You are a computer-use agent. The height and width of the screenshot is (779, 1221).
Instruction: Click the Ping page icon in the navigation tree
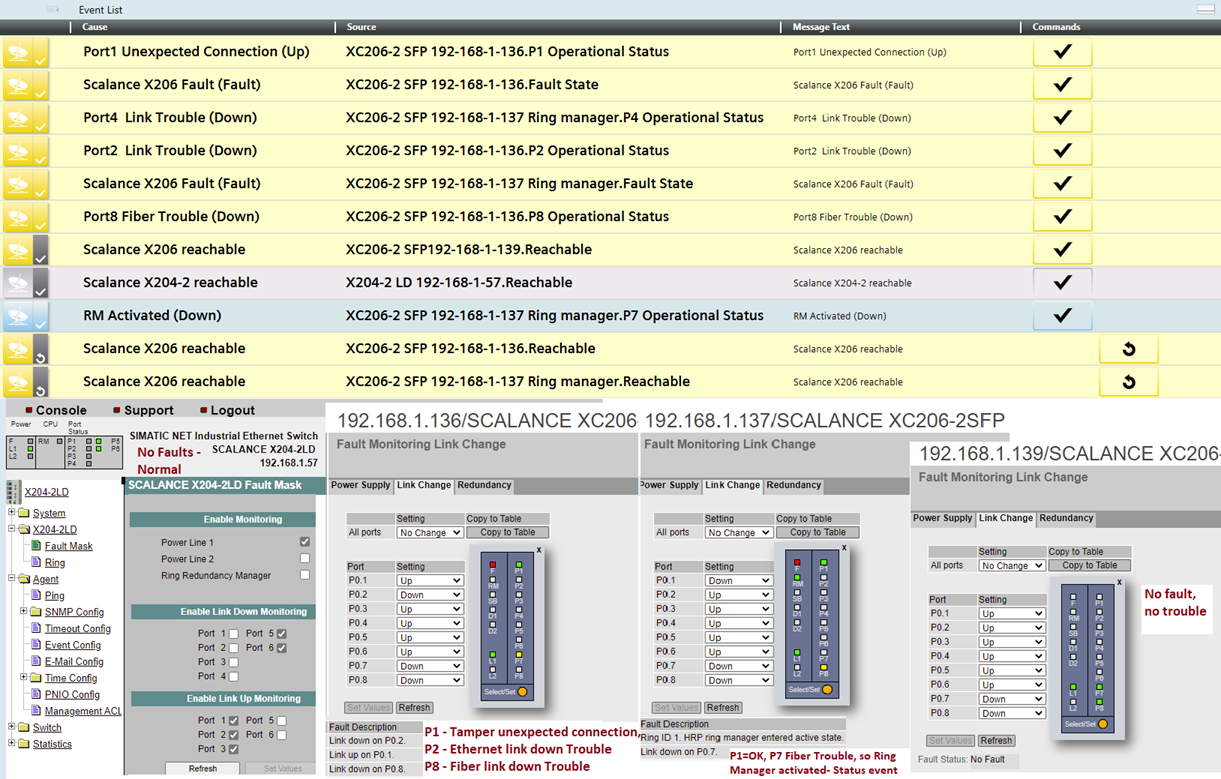click(35, 594)
